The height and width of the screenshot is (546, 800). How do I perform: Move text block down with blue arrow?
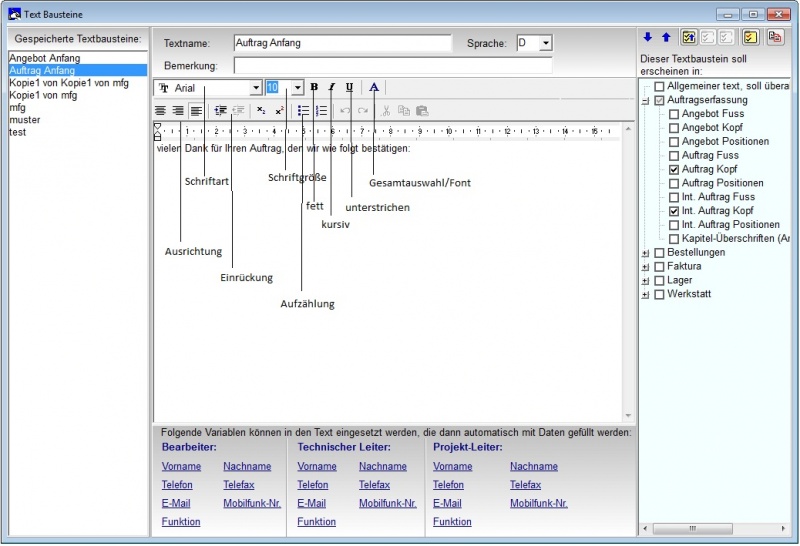(648, 37)
